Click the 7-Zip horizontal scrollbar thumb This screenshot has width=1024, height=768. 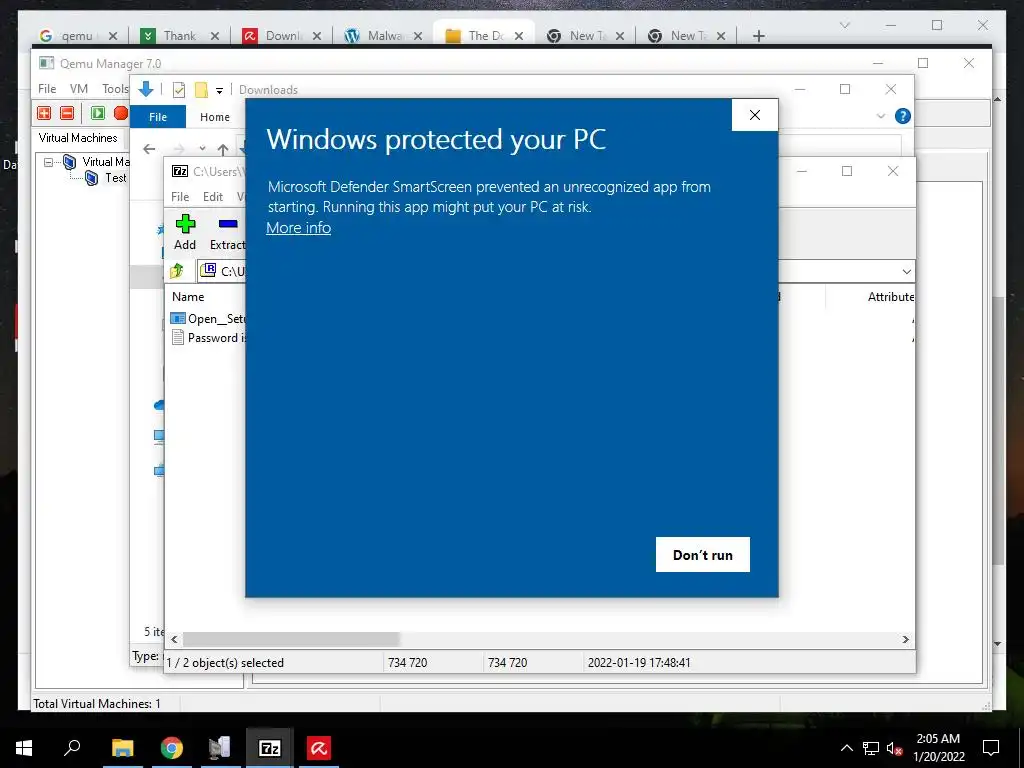[291, 639]
